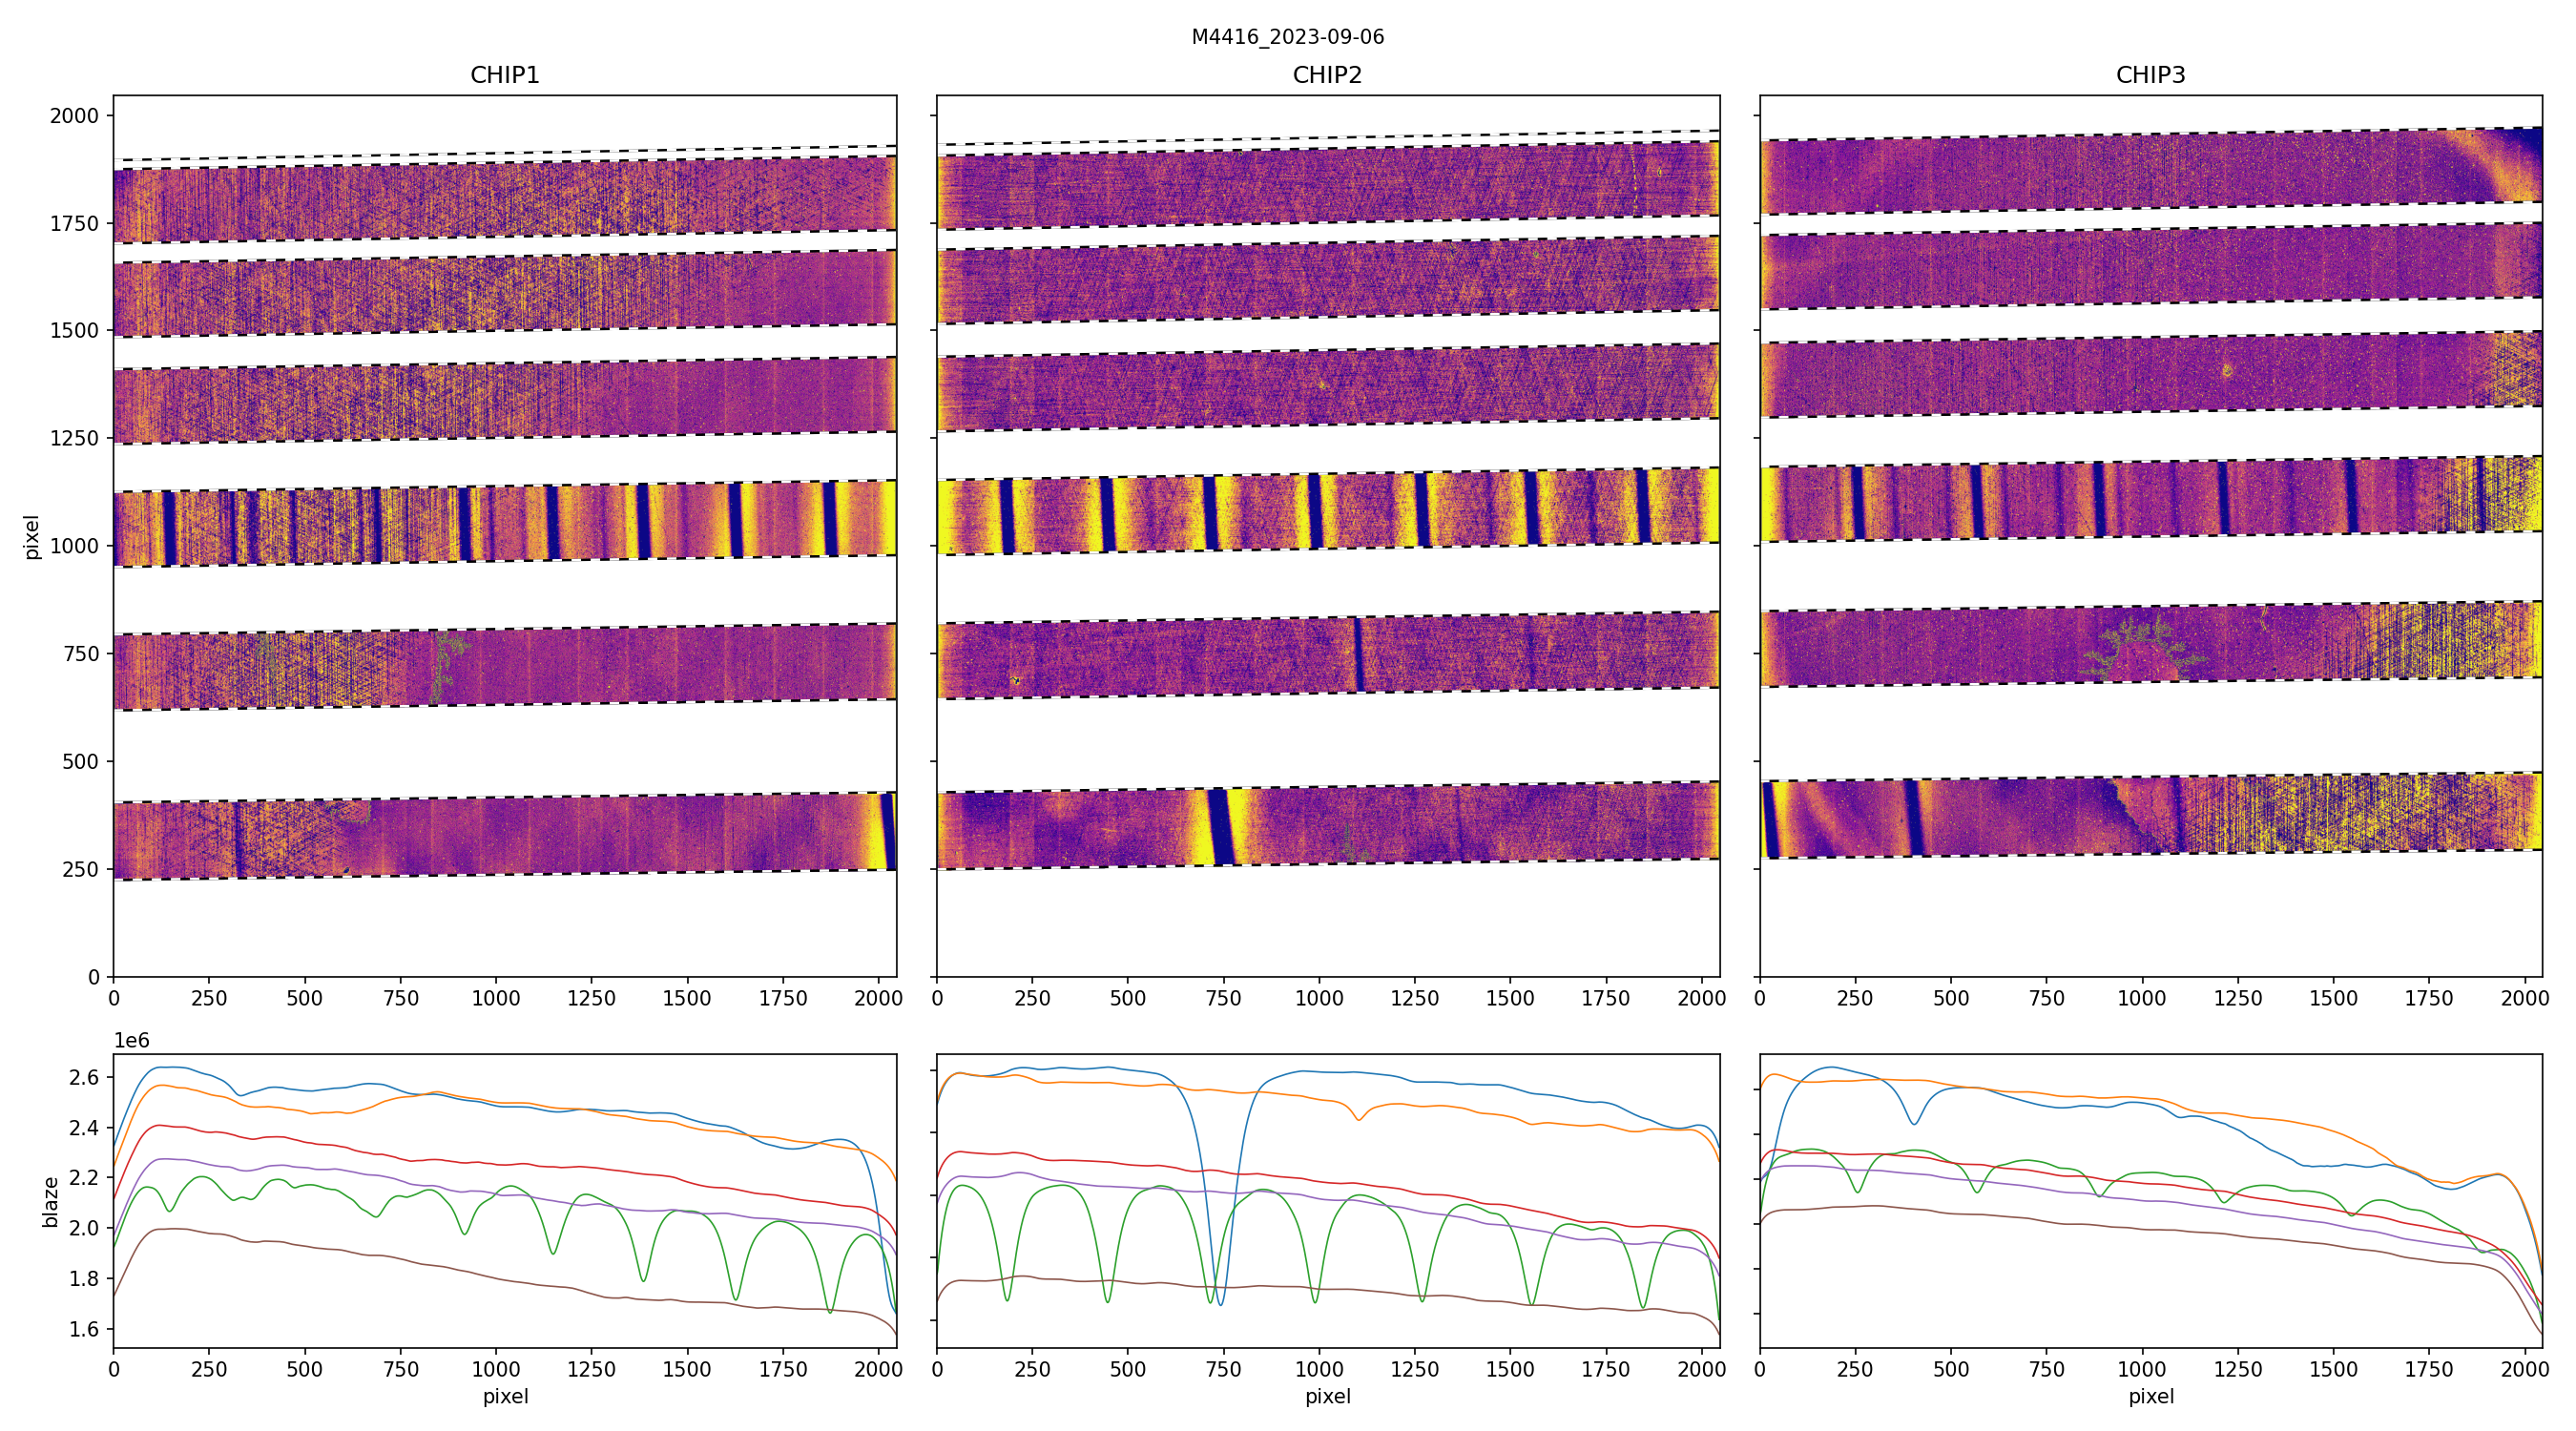
Task: Click the bottom order band in CHIP3 image
Action: (2150, 815)
